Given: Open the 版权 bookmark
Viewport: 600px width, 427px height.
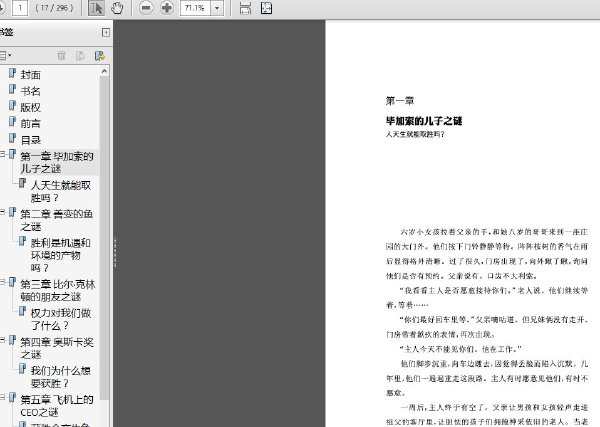Looking at the screenshot, I should (x=31, y=108).
